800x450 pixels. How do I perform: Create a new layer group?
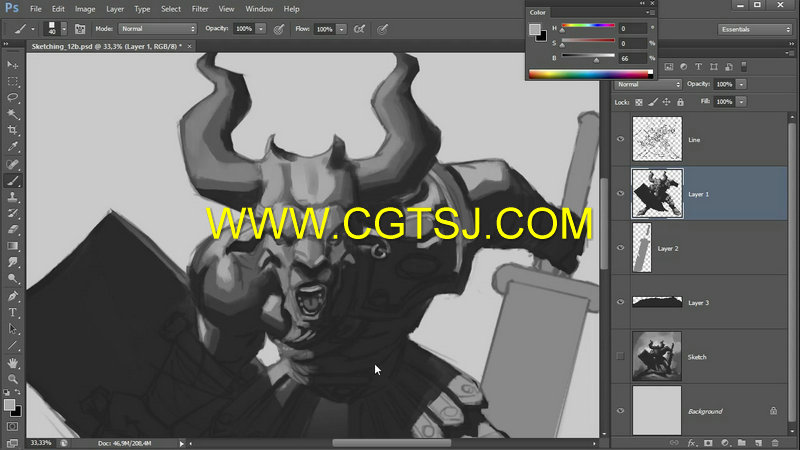coord(741,443)
